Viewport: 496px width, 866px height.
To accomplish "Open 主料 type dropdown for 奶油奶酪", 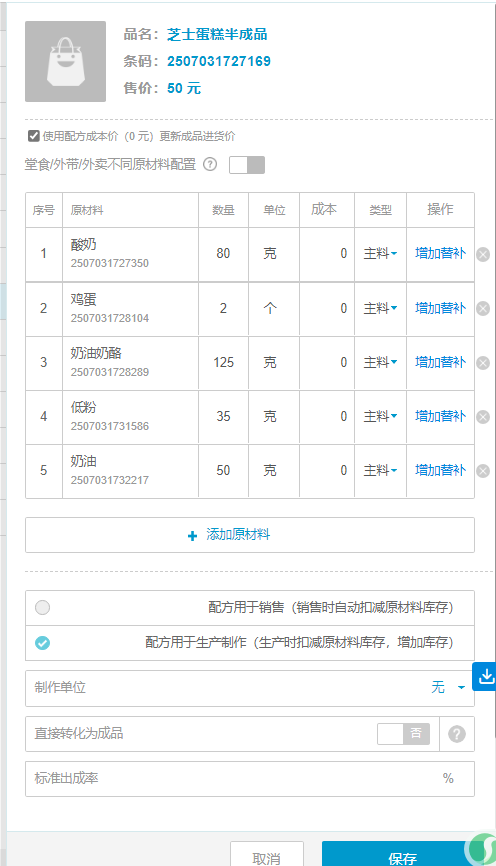I will tap(380, 362).
